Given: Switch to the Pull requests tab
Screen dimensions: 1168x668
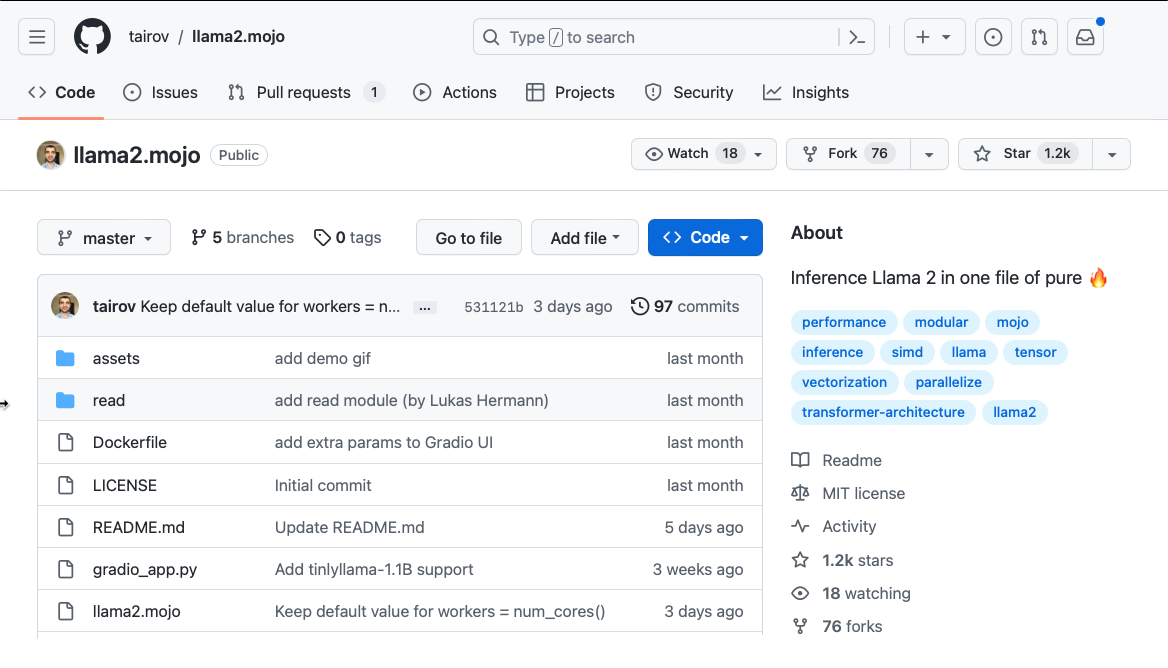Looking at the screenshot, I should [x=305, y=92].
